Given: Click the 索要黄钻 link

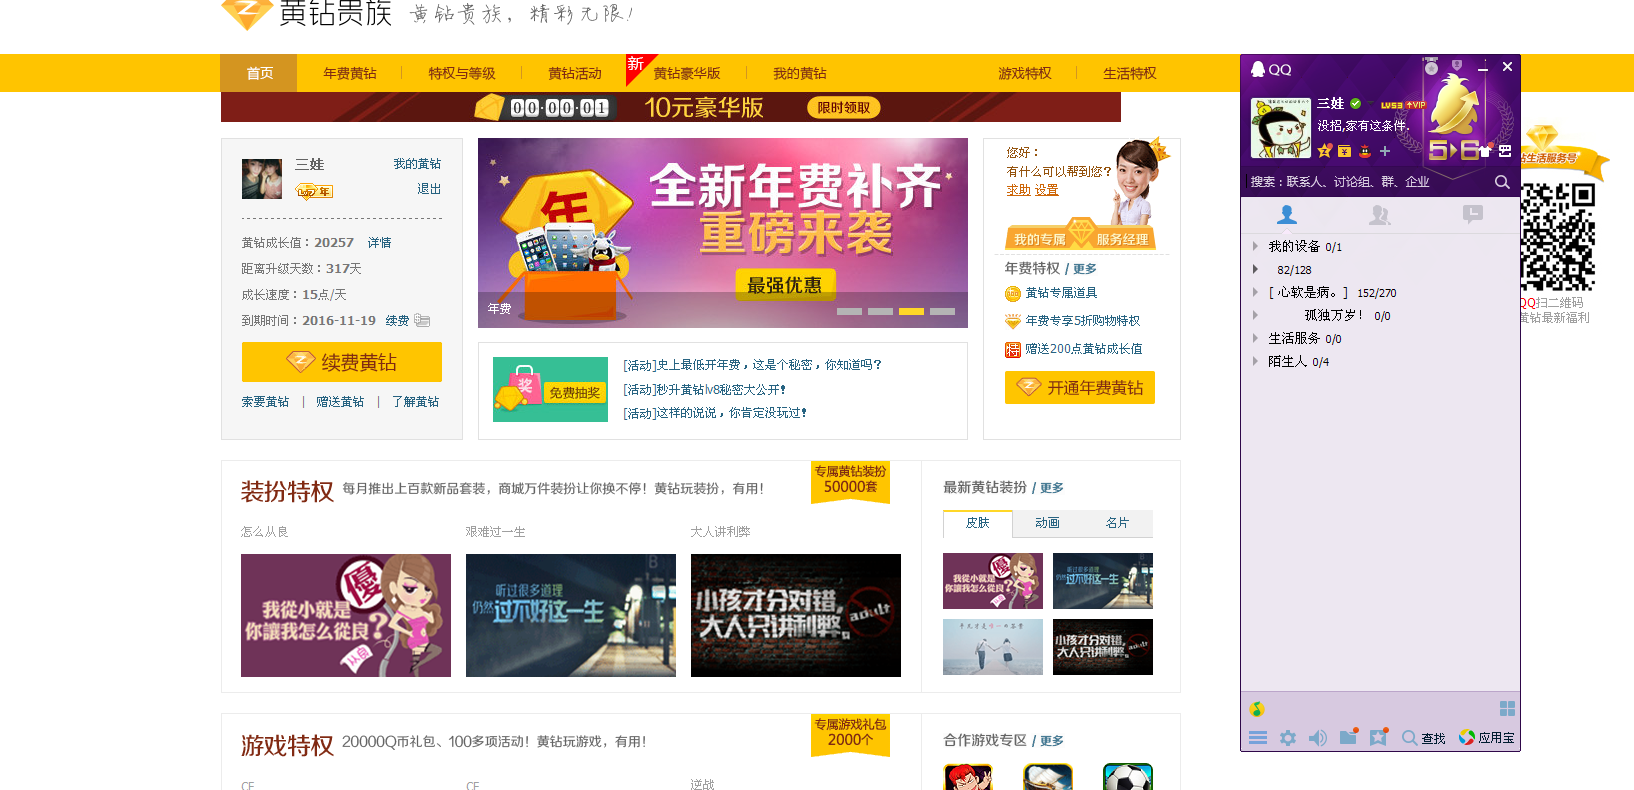Looking at the screenshot, I should coord(265,402).
